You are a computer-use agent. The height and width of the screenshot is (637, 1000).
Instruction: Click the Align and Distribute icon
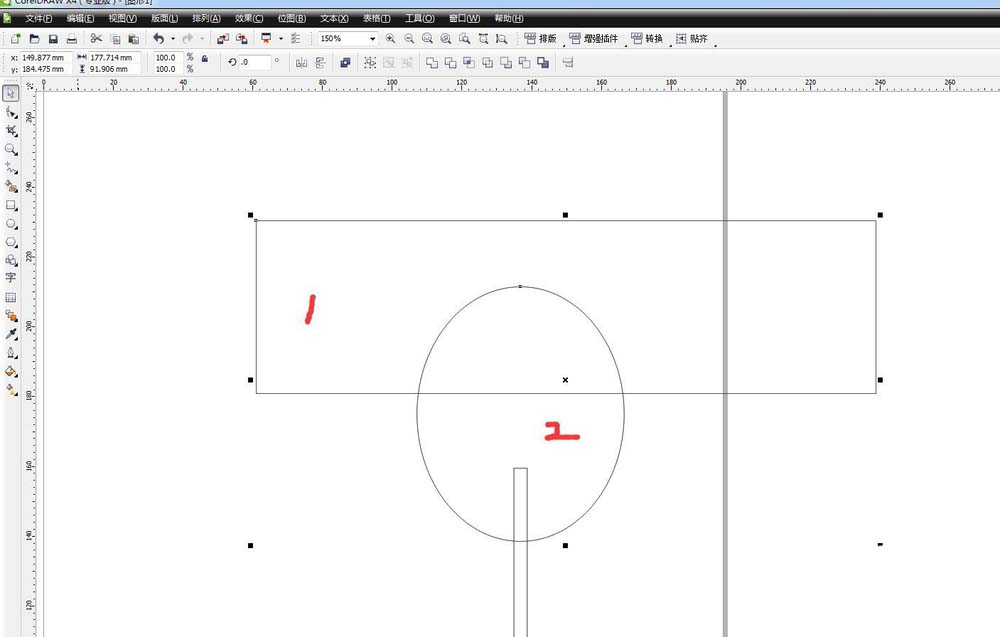(568, 62)
